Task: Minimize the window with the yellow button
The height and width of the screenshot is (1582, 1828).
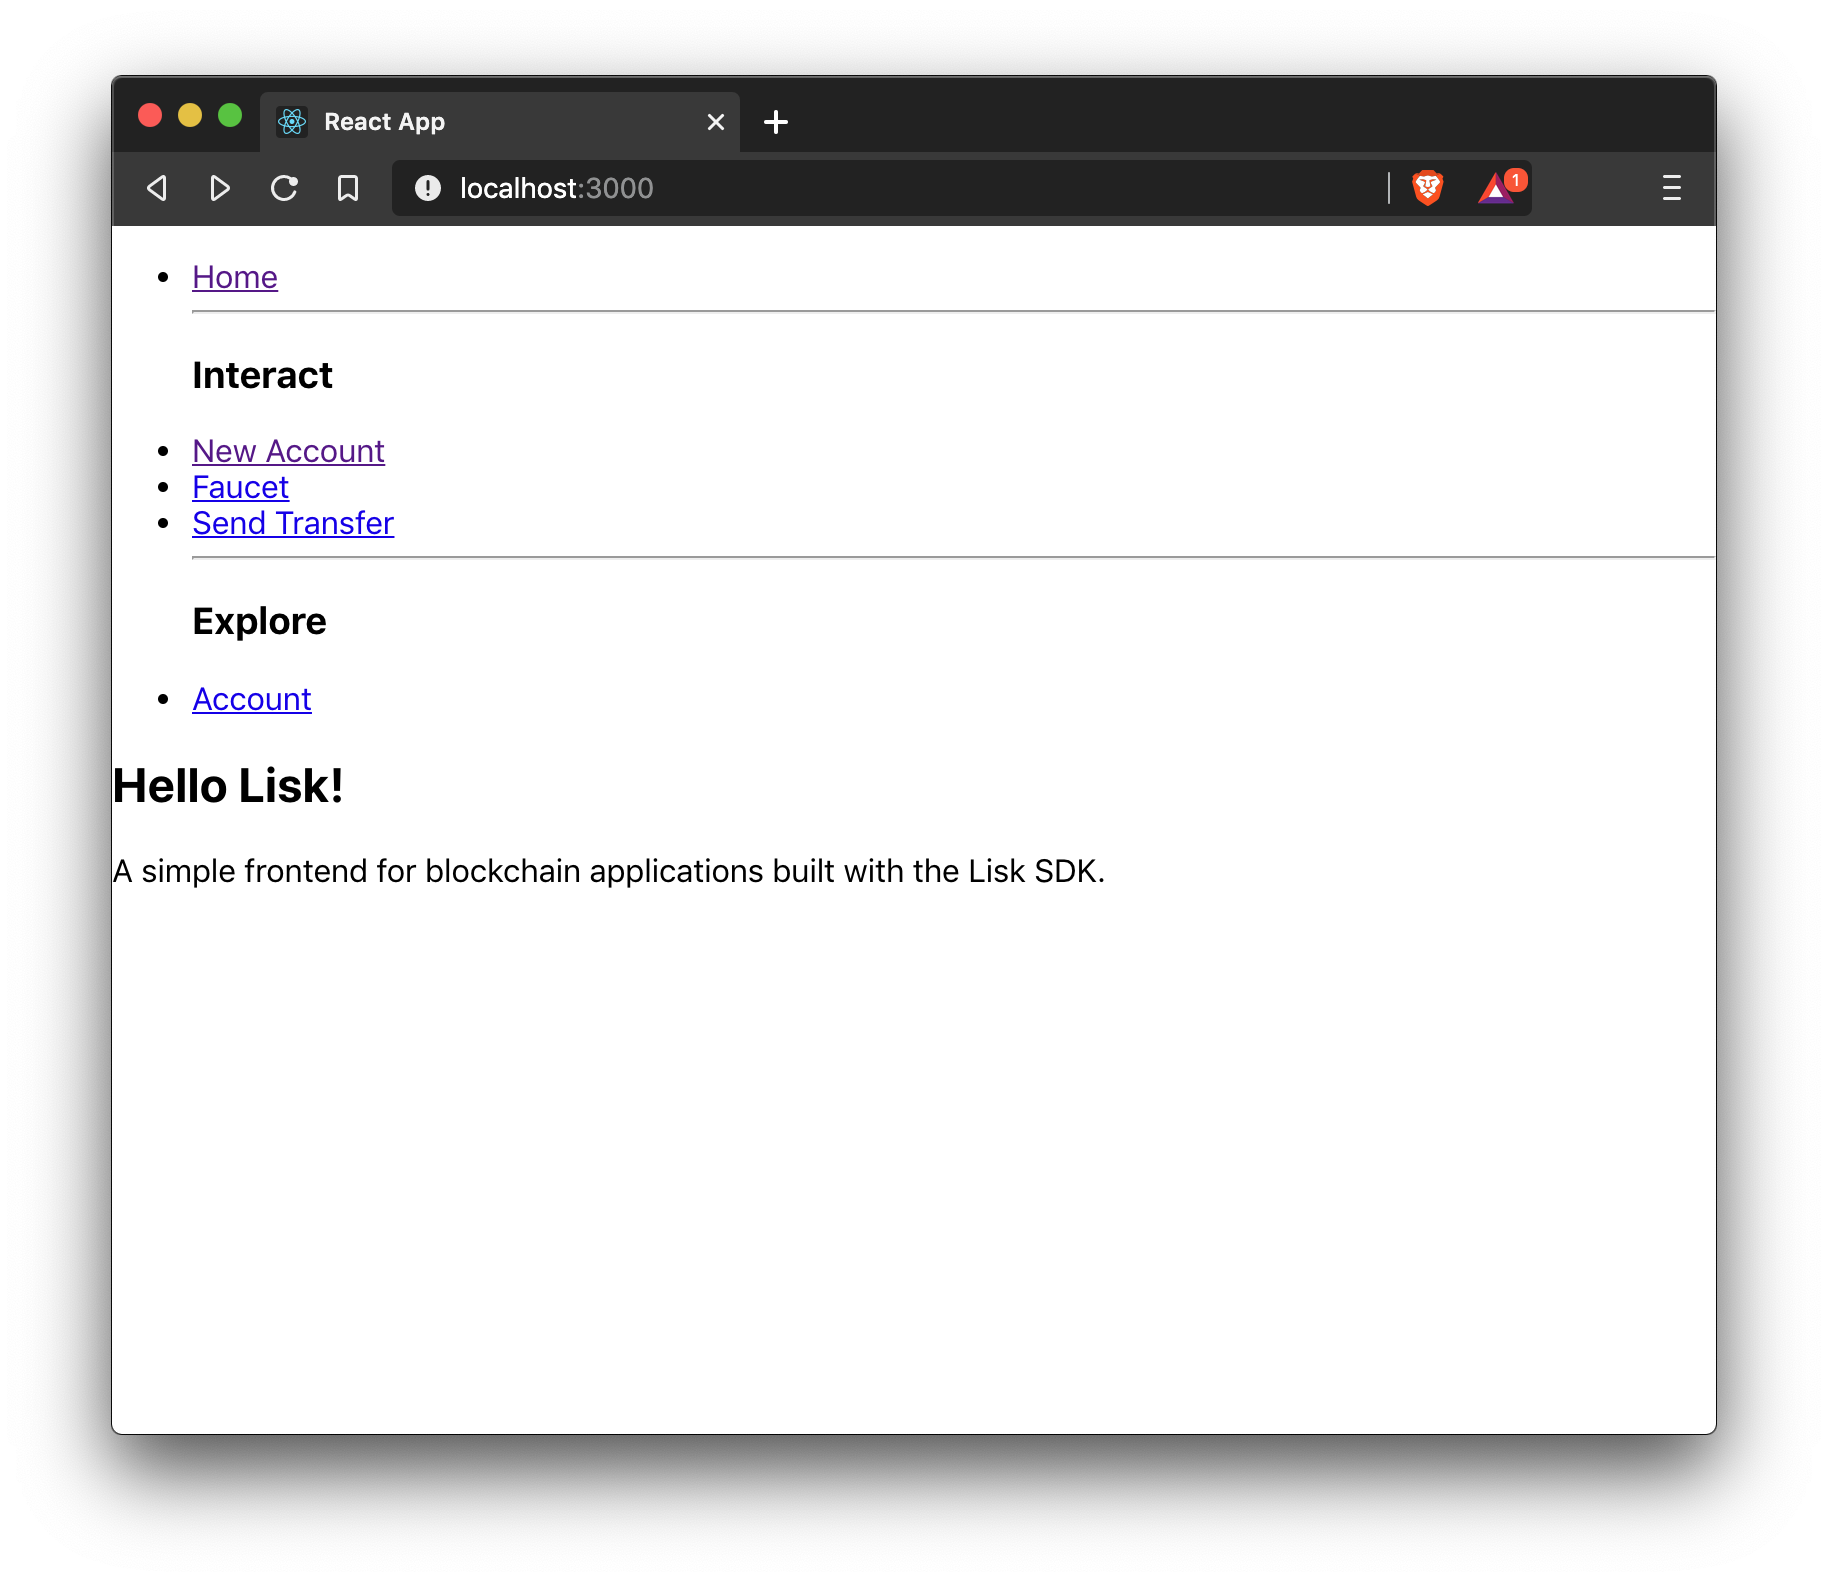Action: click(190, 115)
